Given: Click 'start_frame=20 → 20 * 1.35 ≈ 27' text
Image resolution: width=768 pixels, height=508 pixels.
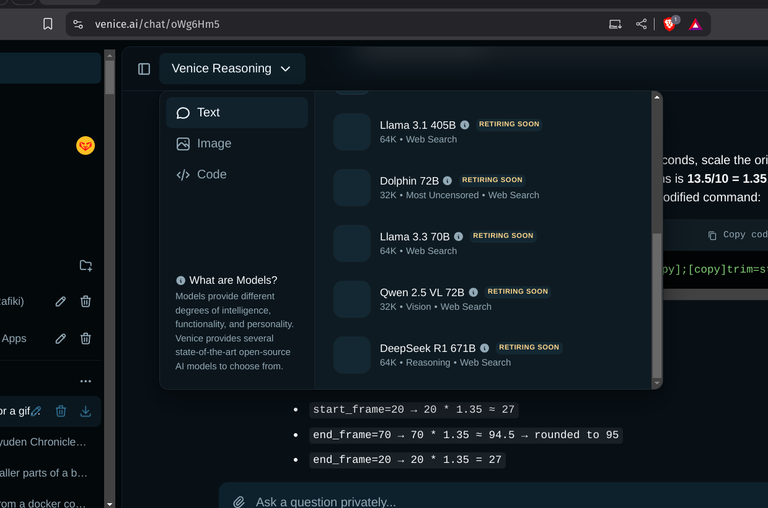Looking at the screenshot, I should (414, 410).
